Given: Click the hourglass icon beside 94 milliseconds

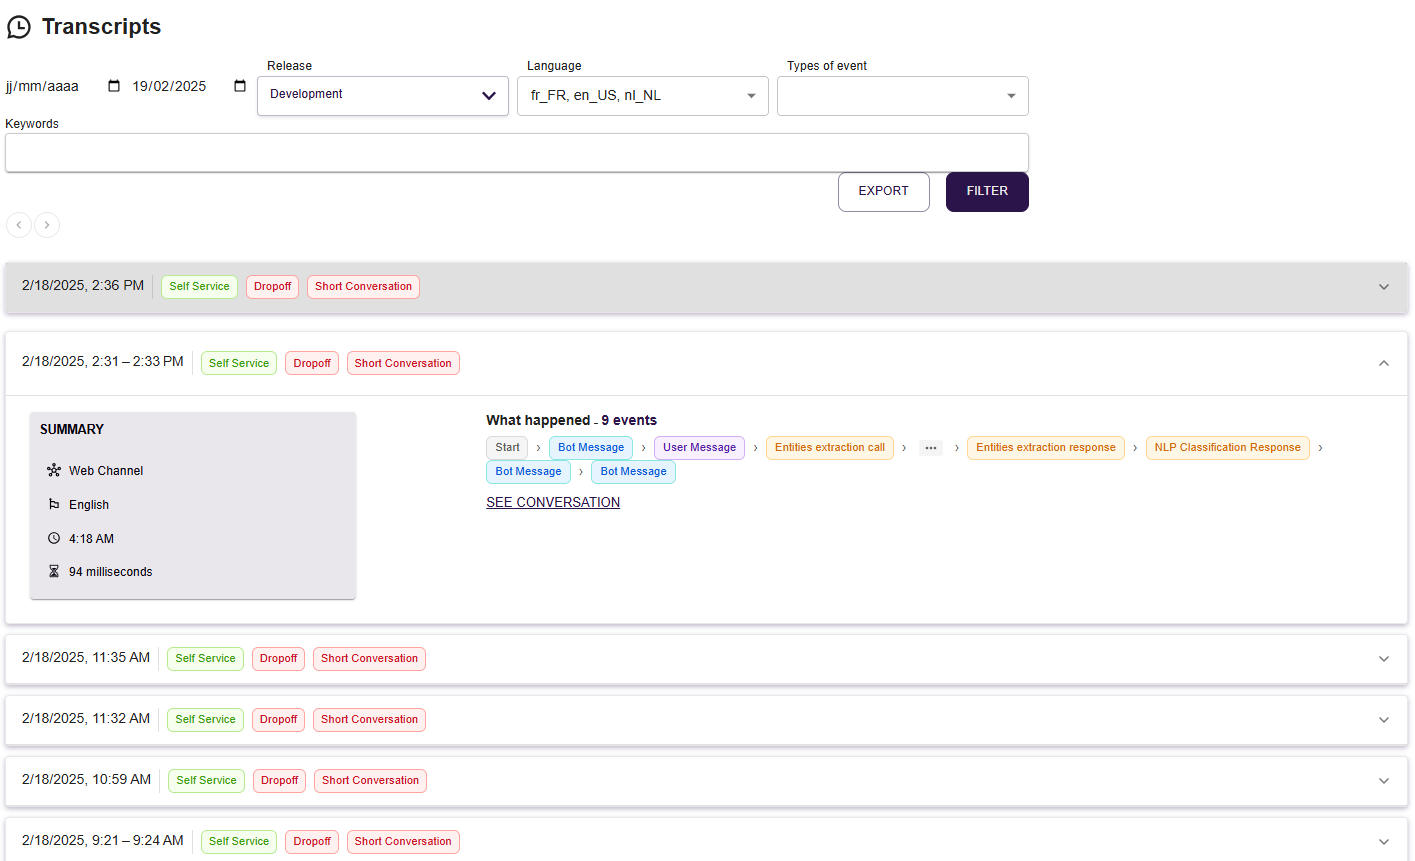Looking at the screenshot, I should [x=54, y=571].
